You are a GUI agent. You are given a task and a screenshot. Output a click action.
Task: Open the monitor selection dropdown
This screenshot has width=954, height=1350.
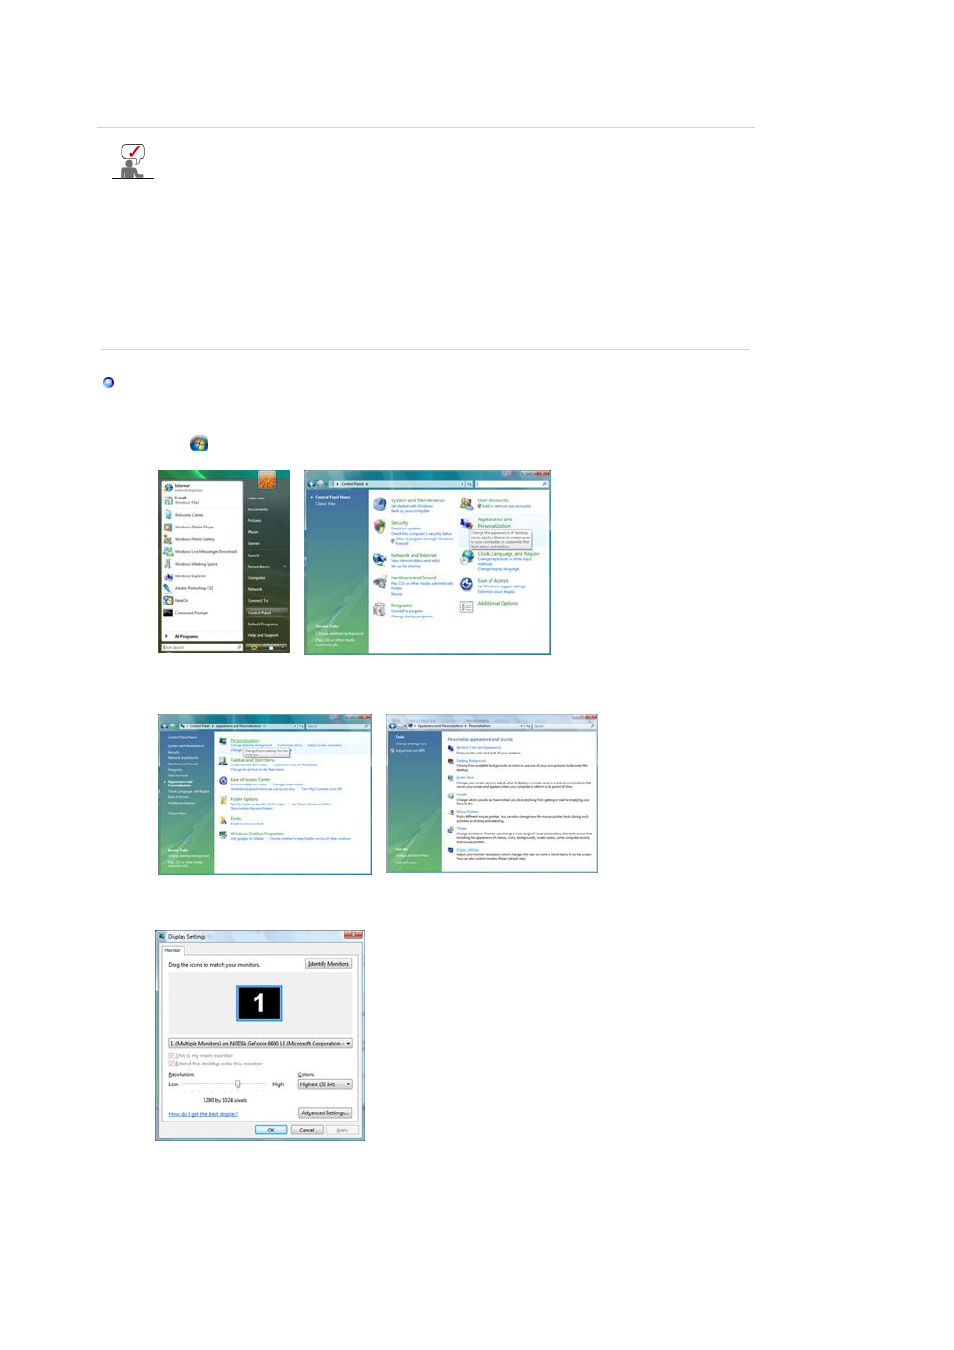point(260,1043)
